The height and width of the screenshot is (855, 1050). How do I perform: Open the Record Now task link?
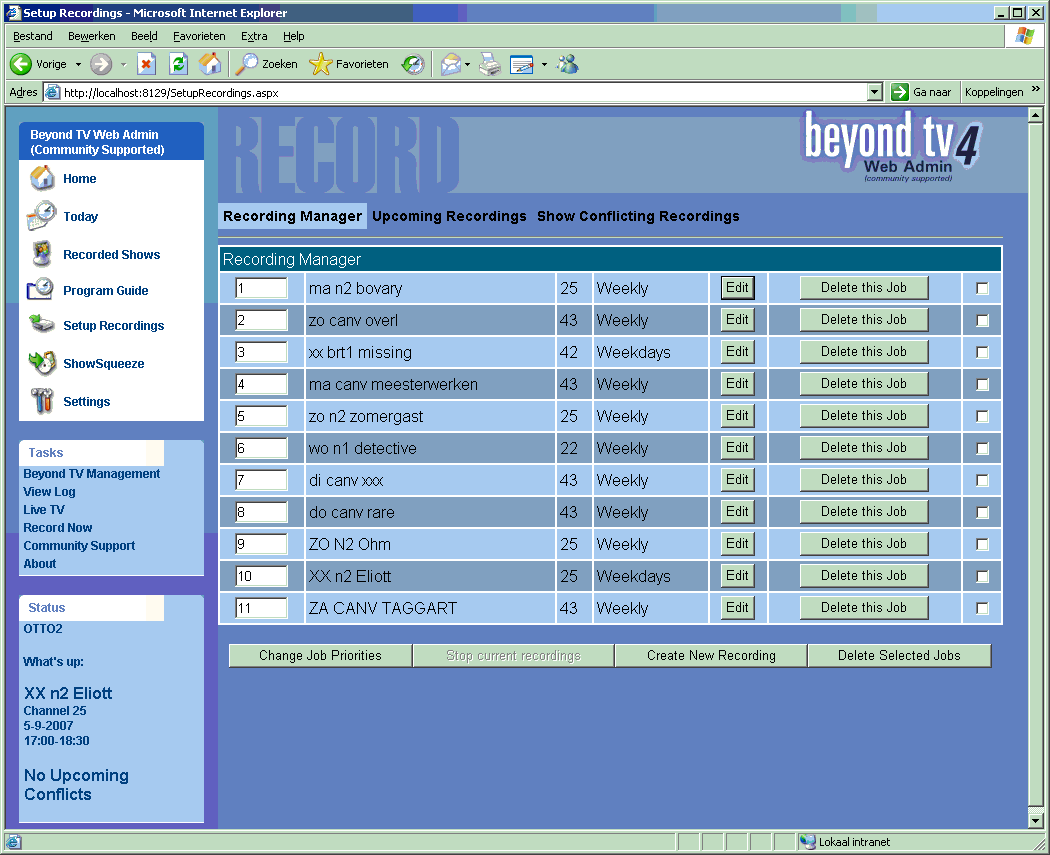(58, 528)
